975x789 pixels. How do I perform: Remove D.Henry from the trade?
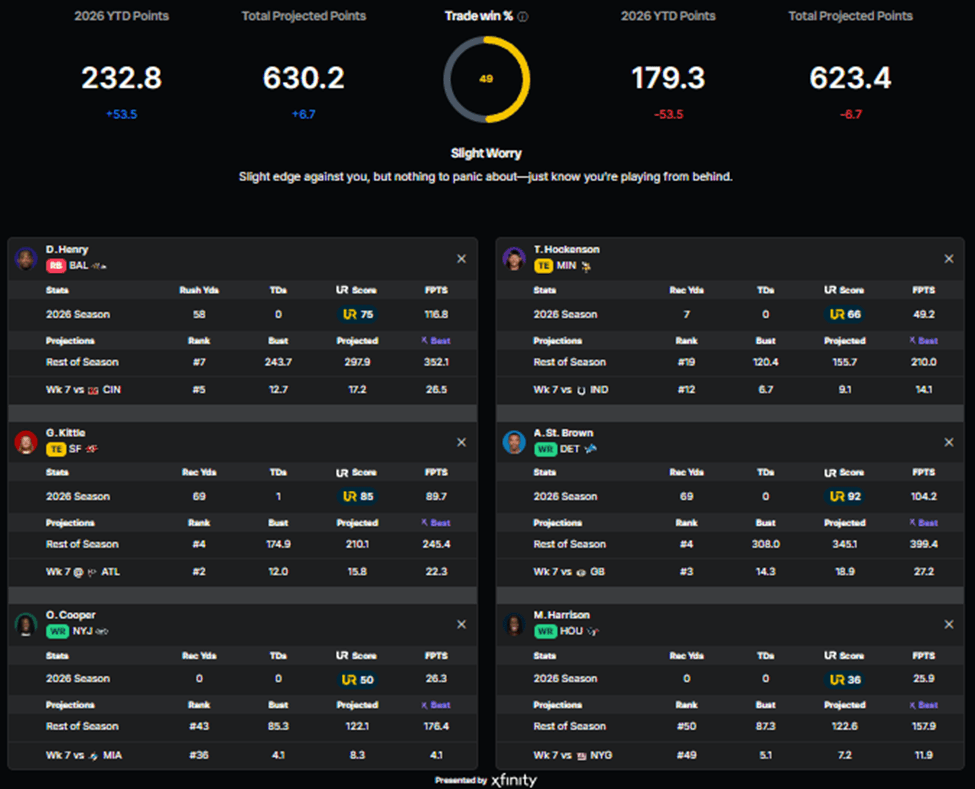[461, 259]
